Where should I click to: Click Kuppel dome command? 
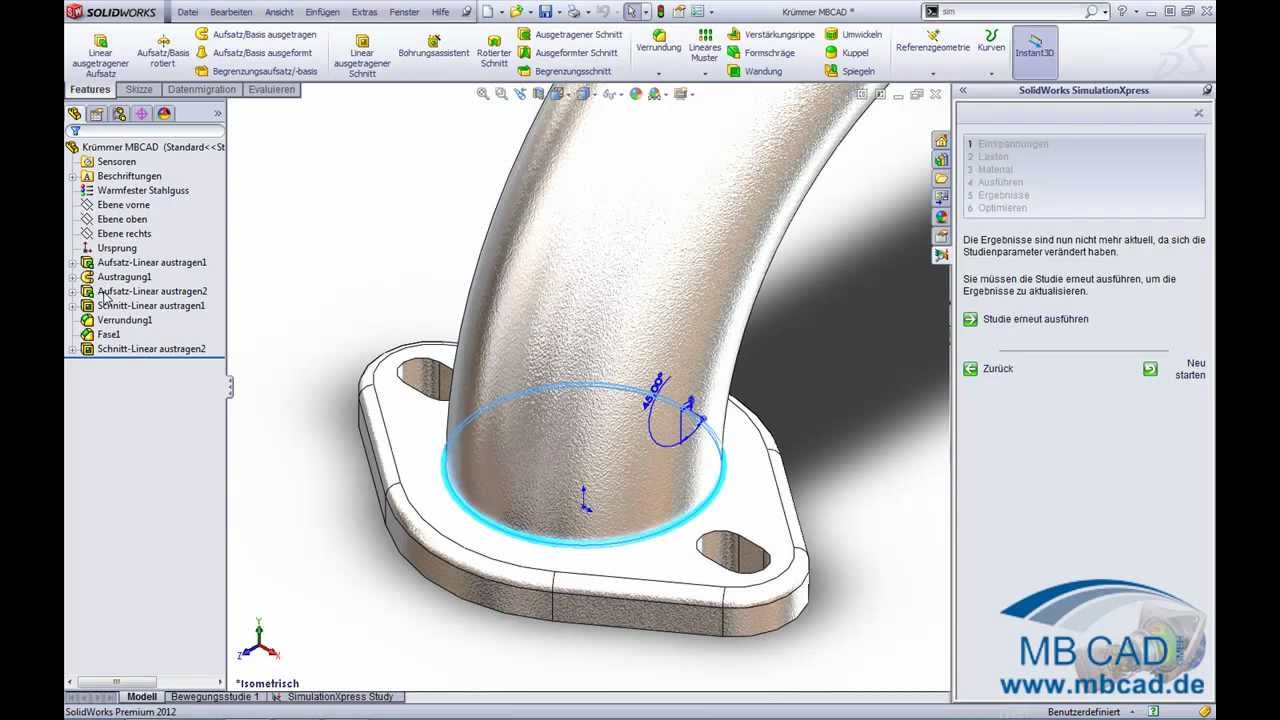pos(846,53)
